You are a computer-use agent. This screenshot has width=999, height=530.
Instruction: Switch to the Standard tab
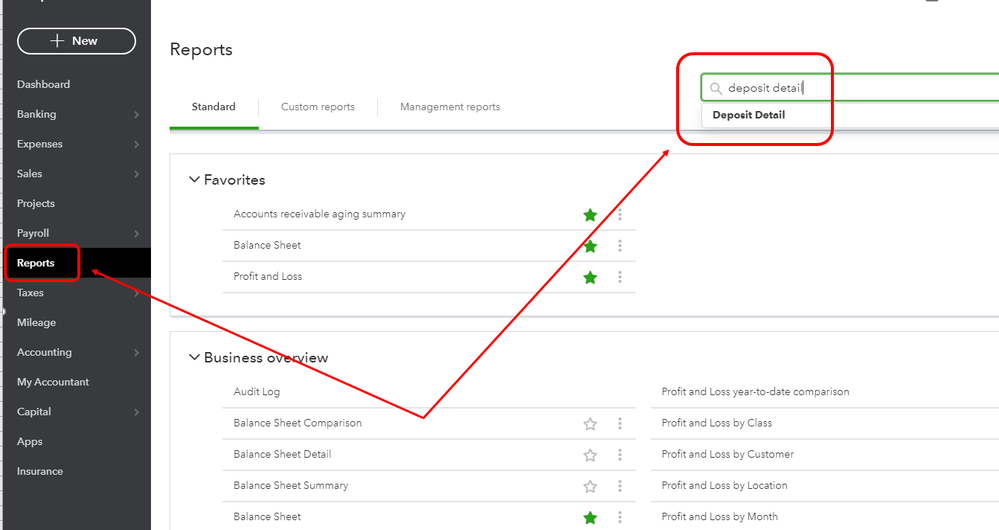pyautogui.click(x=213, y=107)
